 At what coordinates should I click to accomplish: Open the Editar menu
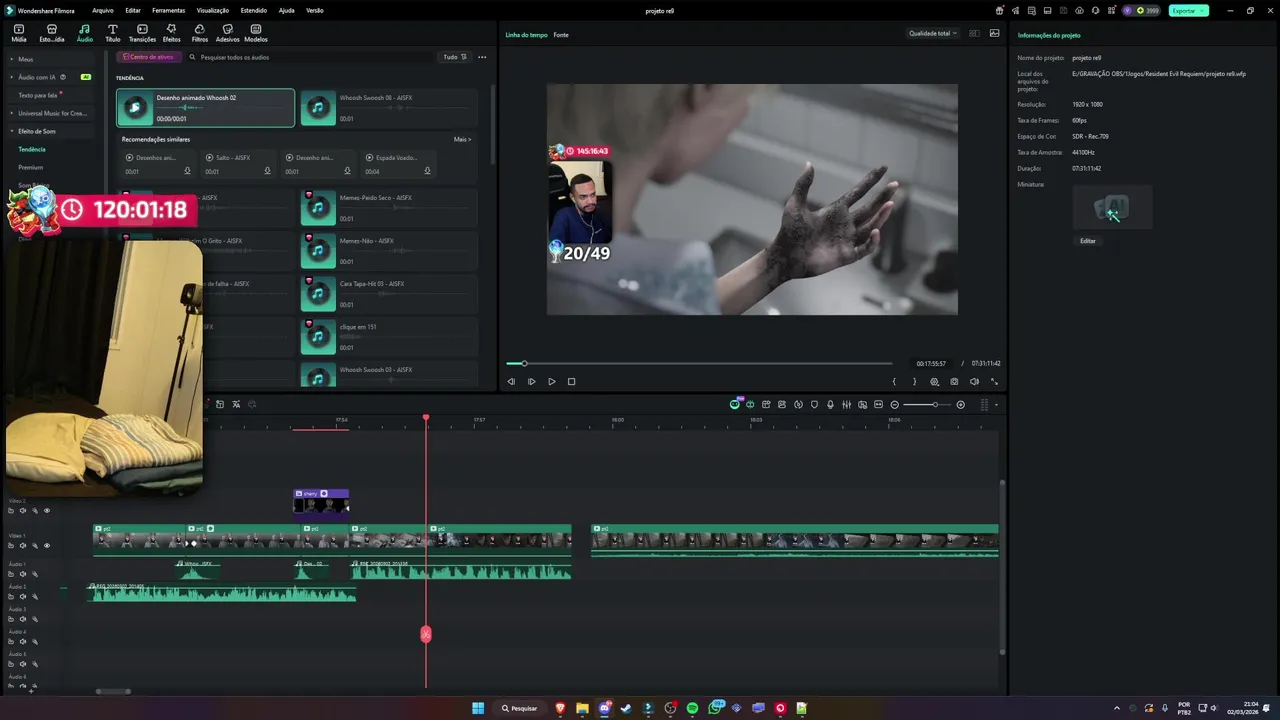coord(133,10)
